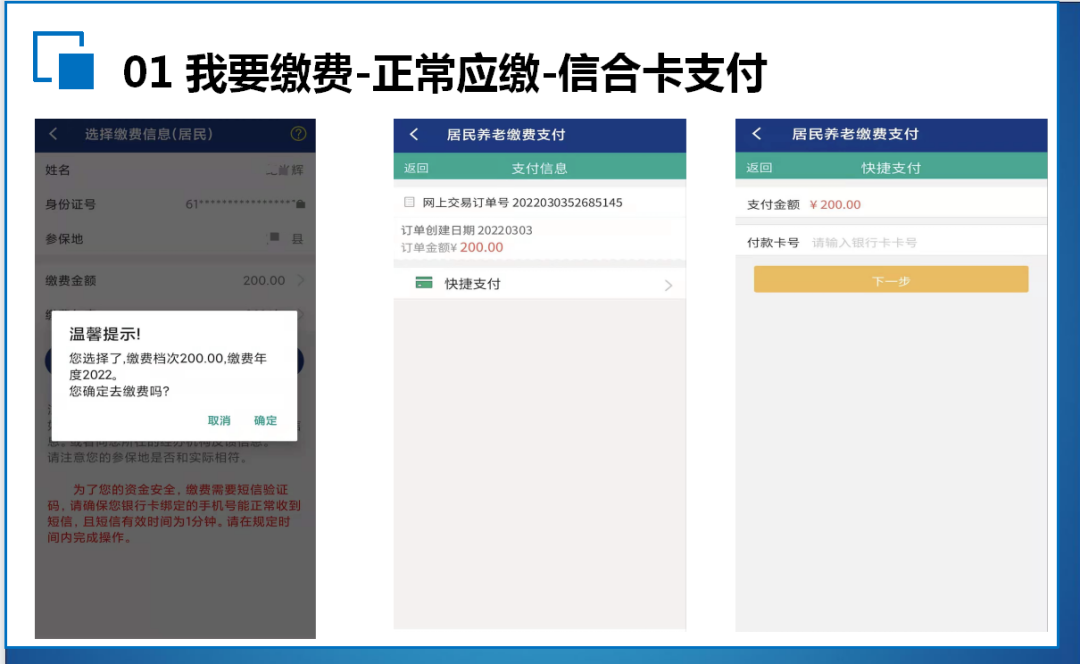The height and width of the screenshot is (664, 1080).
Task: Click 订单创建日期 20220303 text
Action: point(467,230)
